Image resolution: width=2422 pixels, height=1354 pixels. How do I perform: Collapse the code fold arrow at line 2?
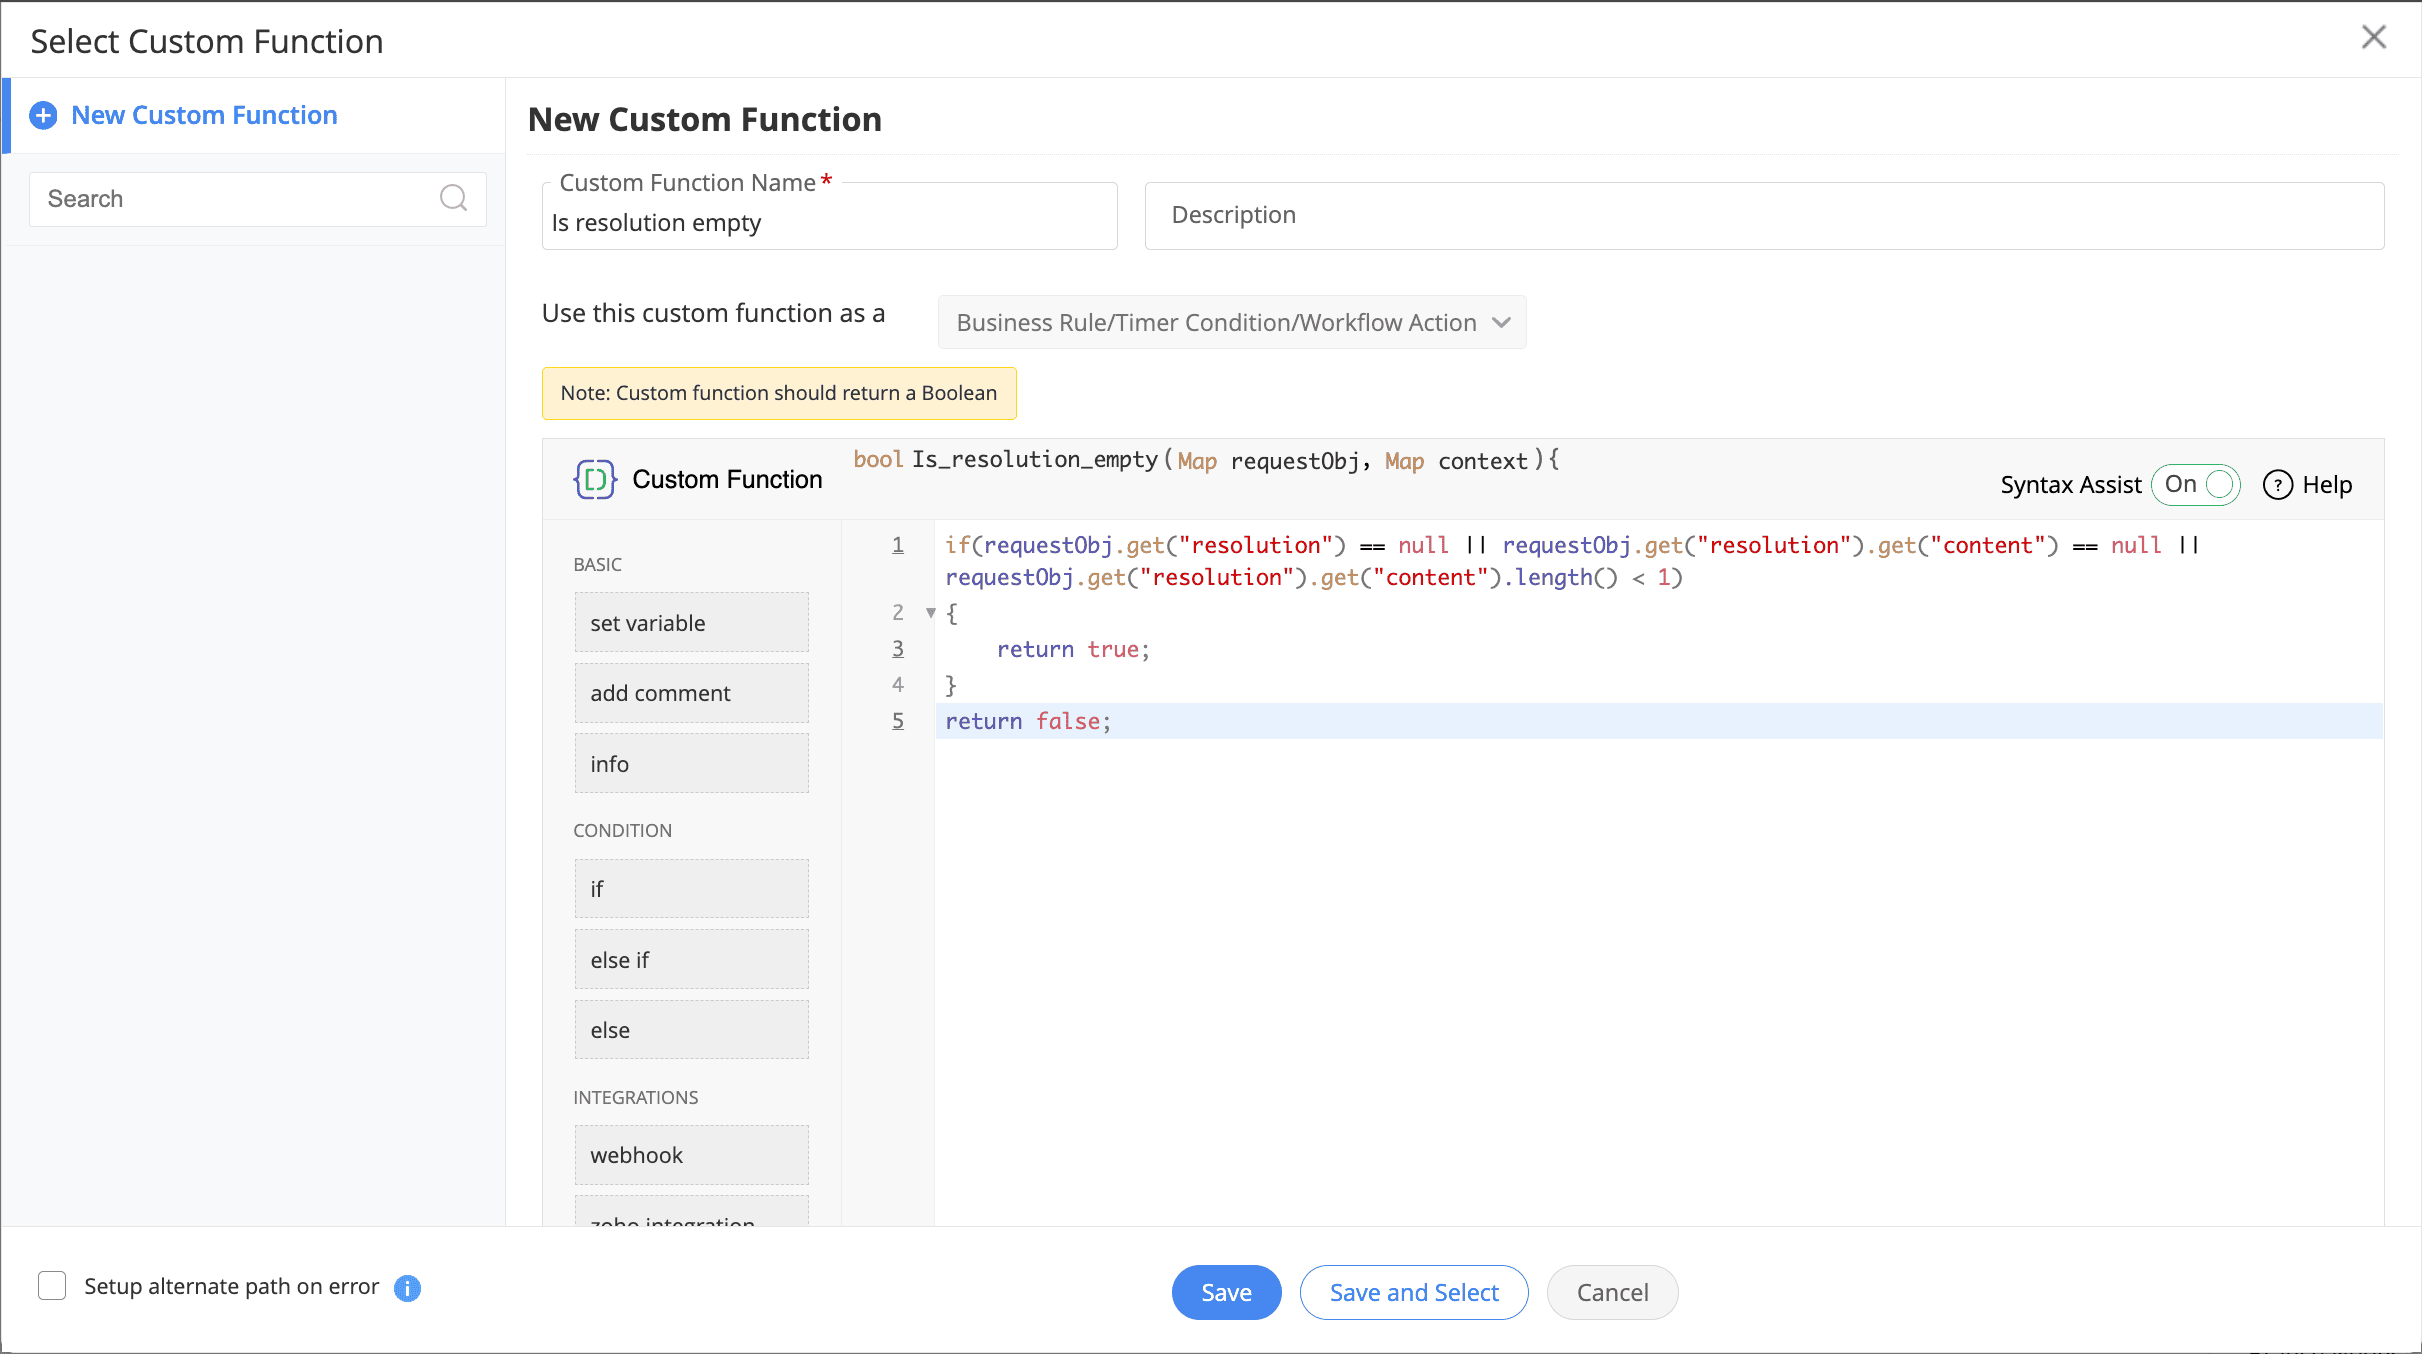coord(930,613)
